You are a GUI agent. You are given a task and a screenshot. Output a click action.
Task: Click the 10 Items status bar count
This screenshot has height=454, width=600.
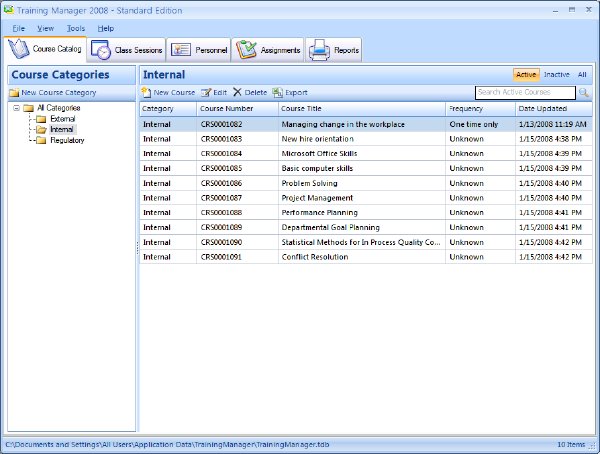[x=571, y=444]
